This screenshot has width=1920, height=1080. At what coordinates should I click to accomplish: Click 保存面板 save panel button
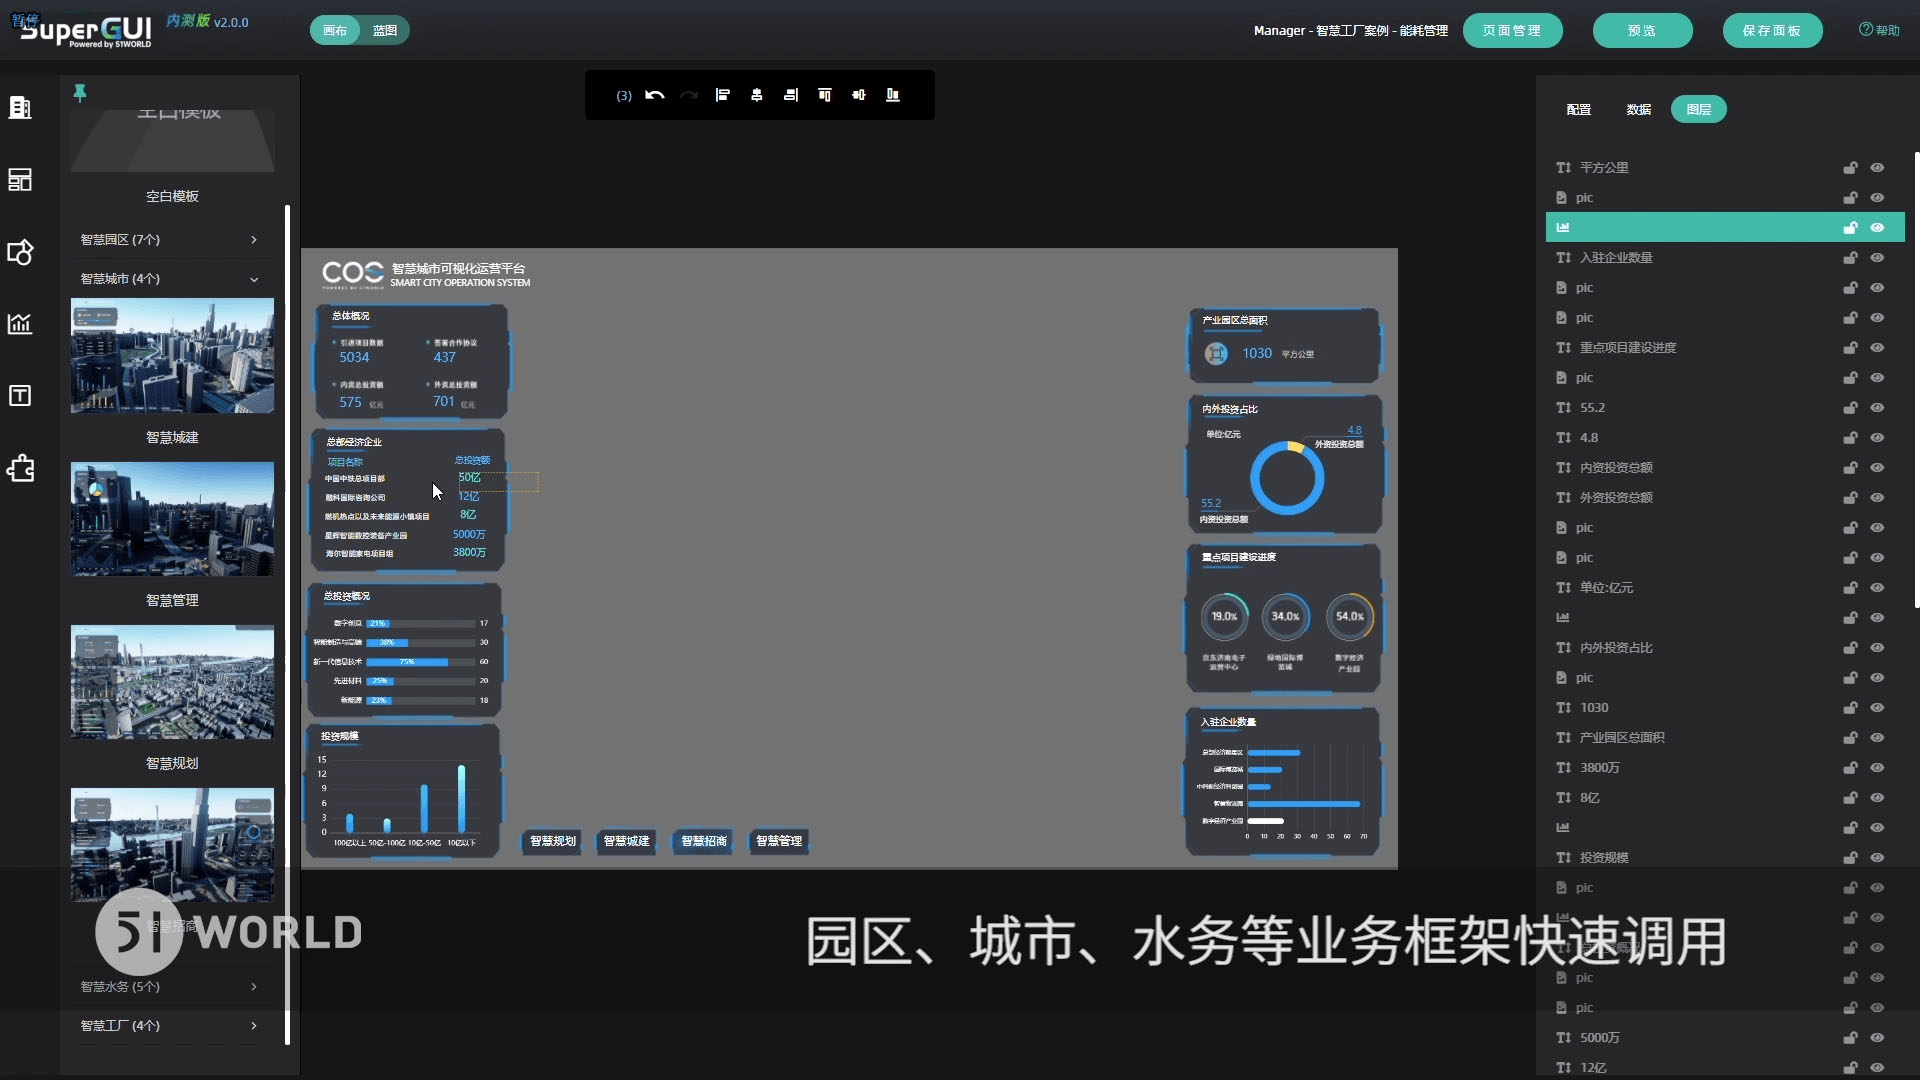1772,31
